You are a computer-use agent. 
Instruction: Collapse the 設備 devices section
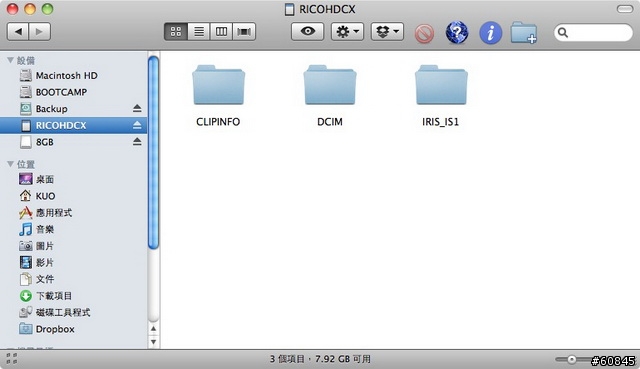coord(11,60)
